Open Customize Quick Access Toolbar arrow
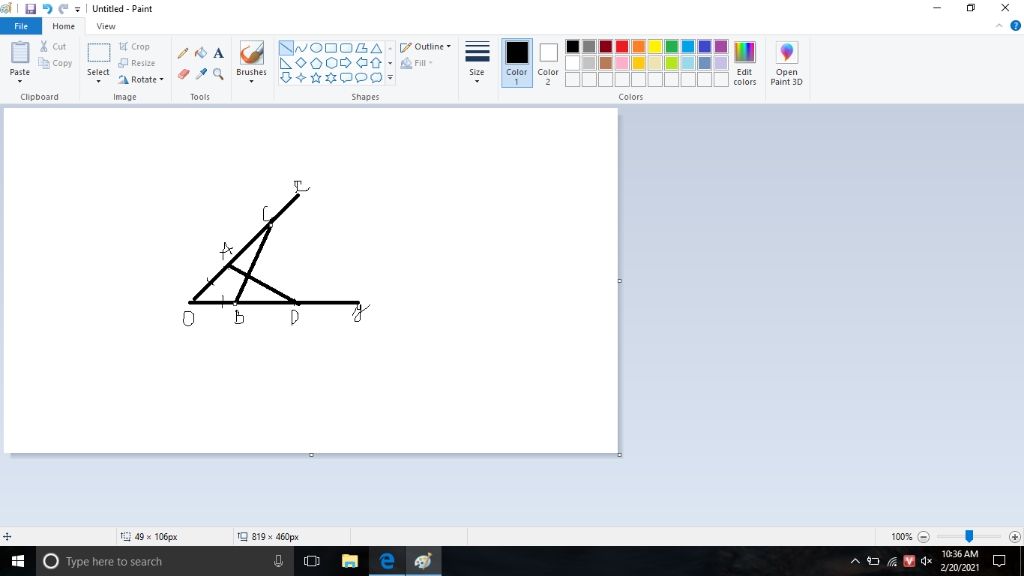This screenshot has width=1024, height=576. click(x=78, y=9)
